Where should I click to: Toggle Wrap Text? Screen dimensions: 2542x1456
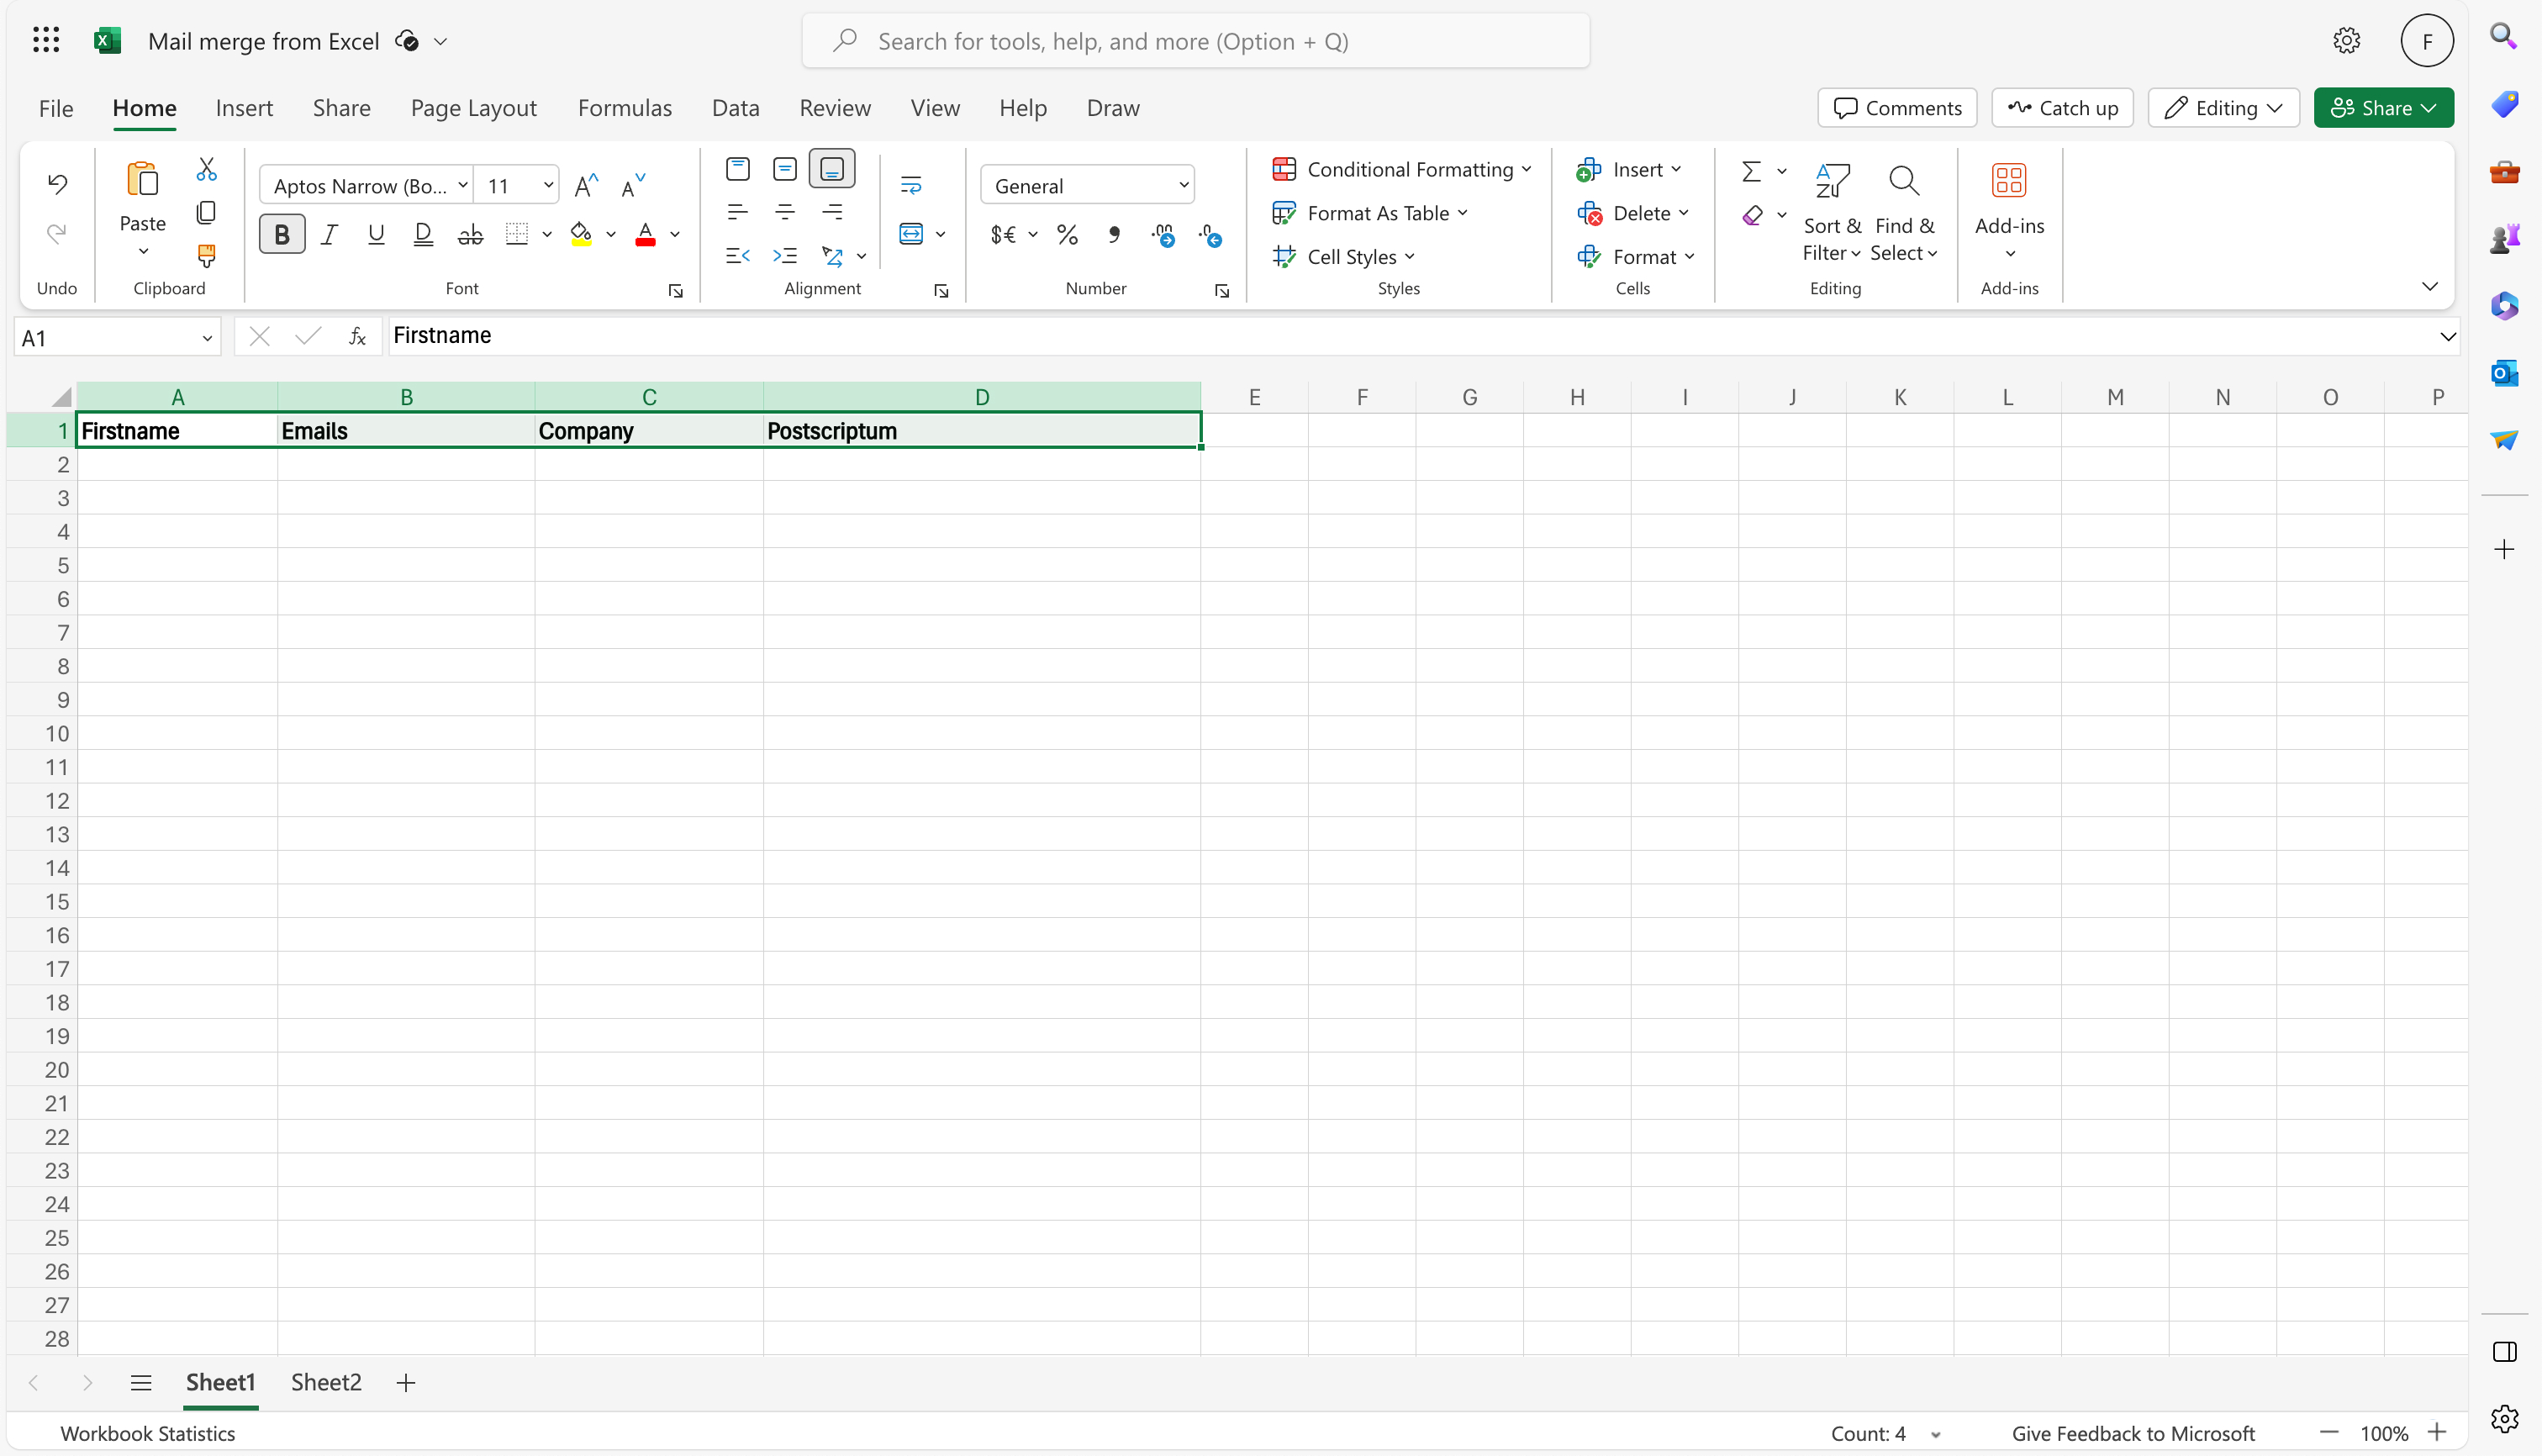coord(911,185)
